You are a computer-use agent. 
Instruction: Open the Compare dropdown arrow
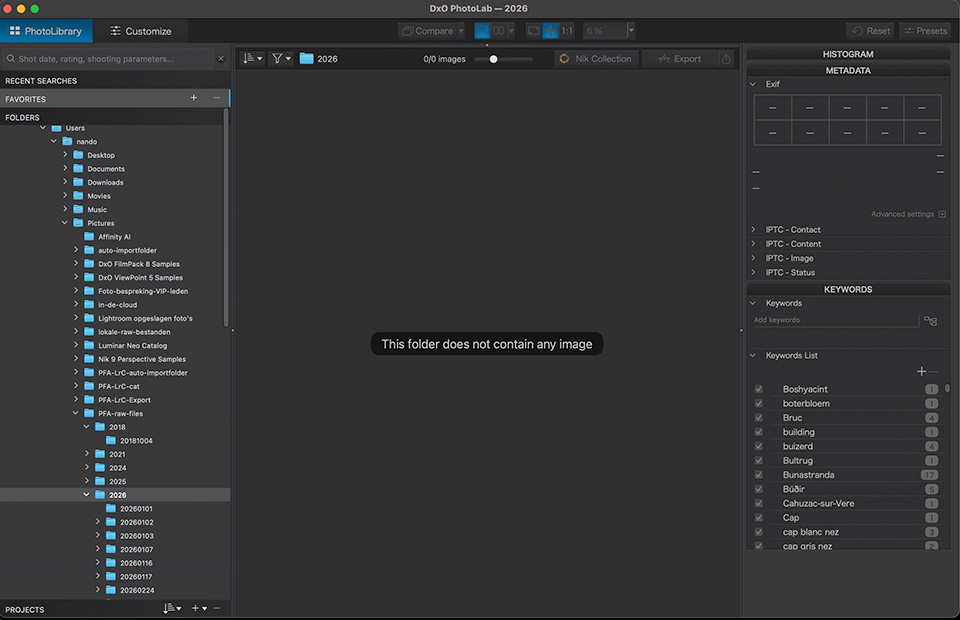pos(460,31)
